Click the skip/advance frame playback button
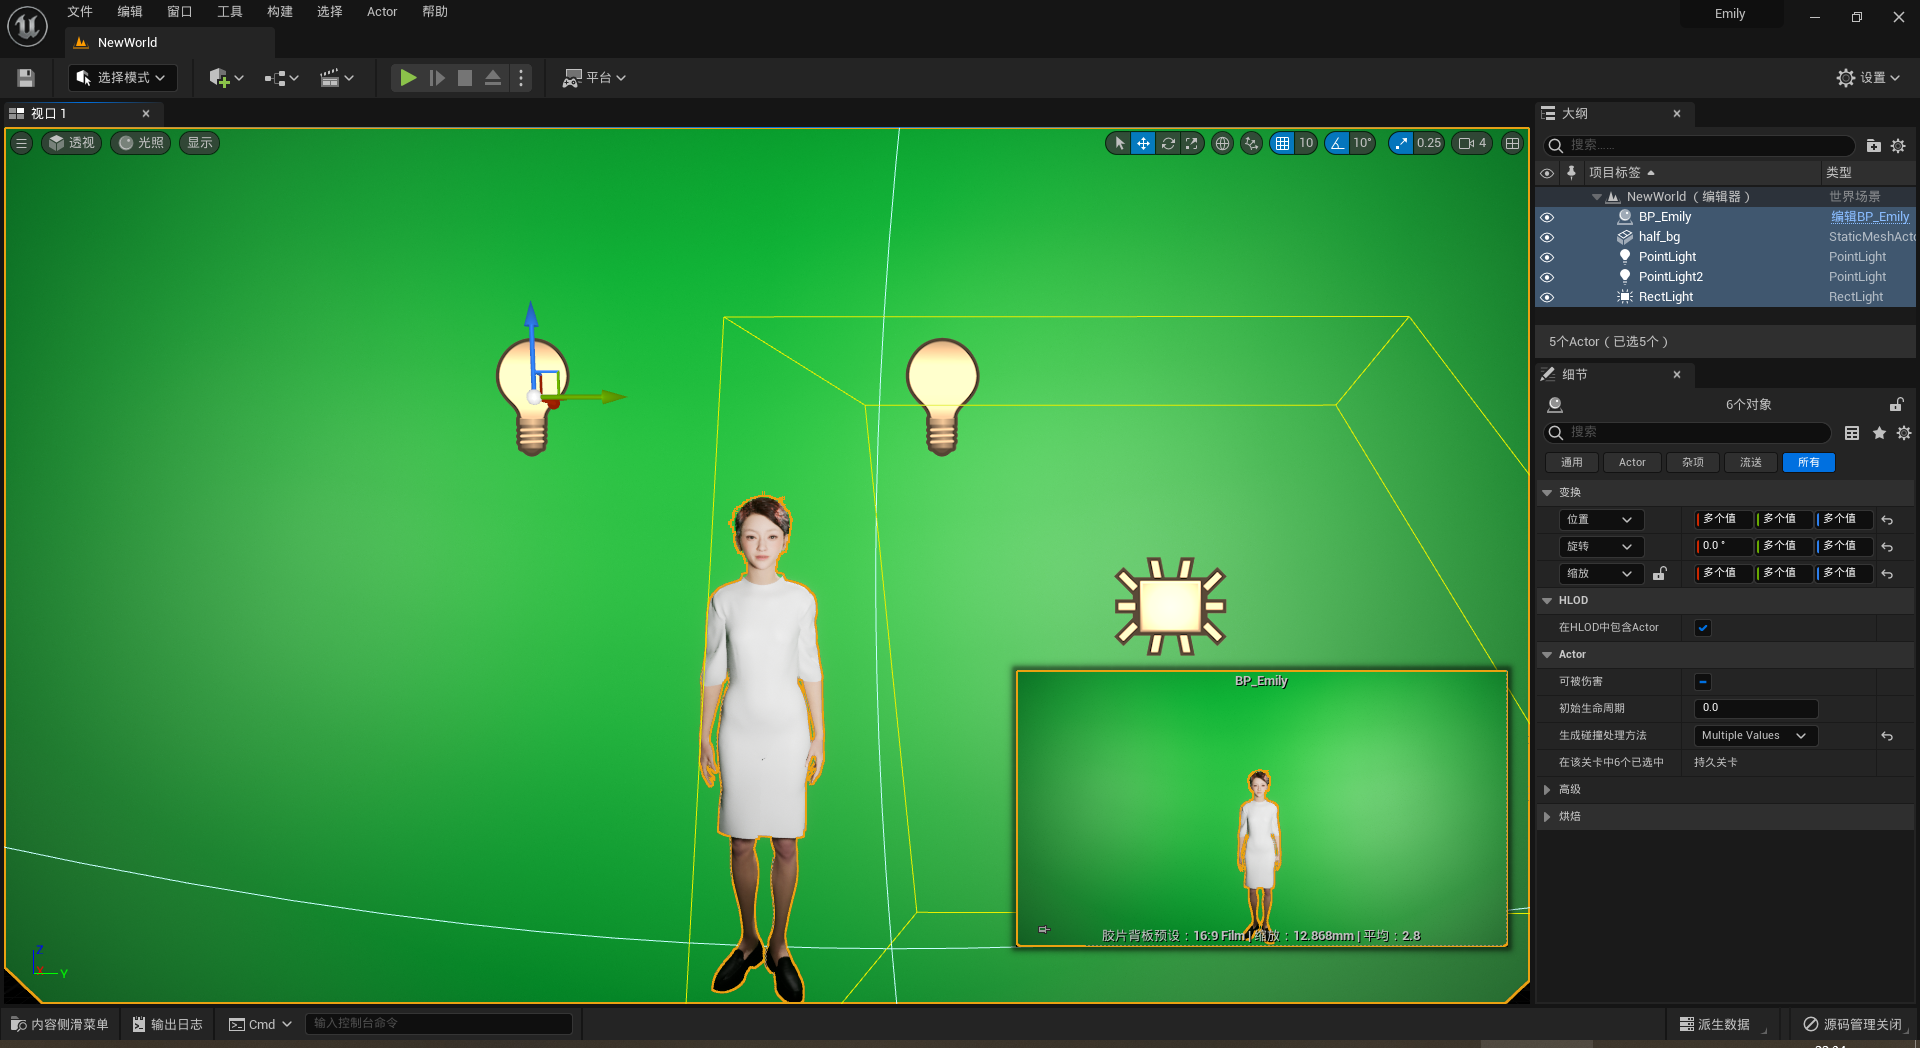1920x1048 pixels. point(437,78)
